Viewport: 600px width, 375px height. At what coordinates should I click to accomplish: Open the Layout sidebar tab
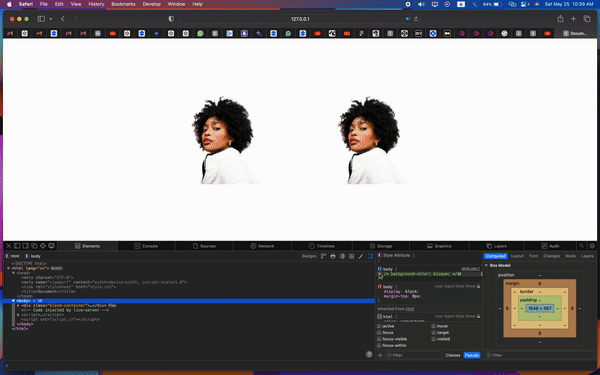click(517, 256)
